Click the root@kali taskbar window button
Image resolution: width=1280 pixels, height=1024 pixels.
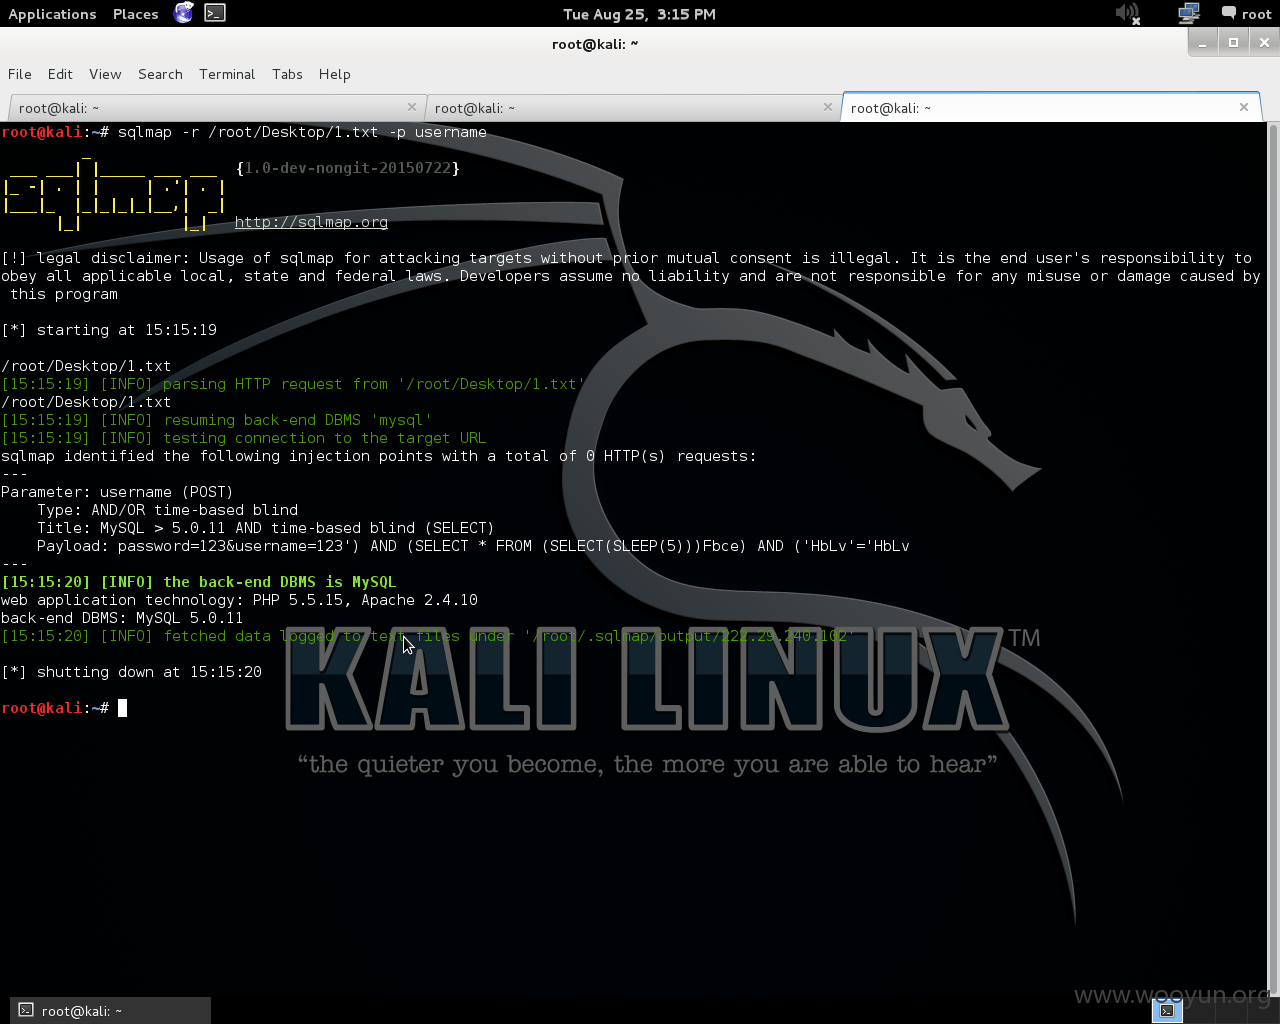coord(111,1010)
